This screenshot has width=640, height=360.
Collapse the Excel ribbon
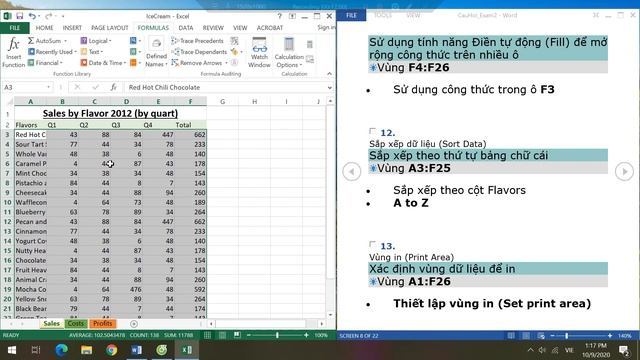329,74
